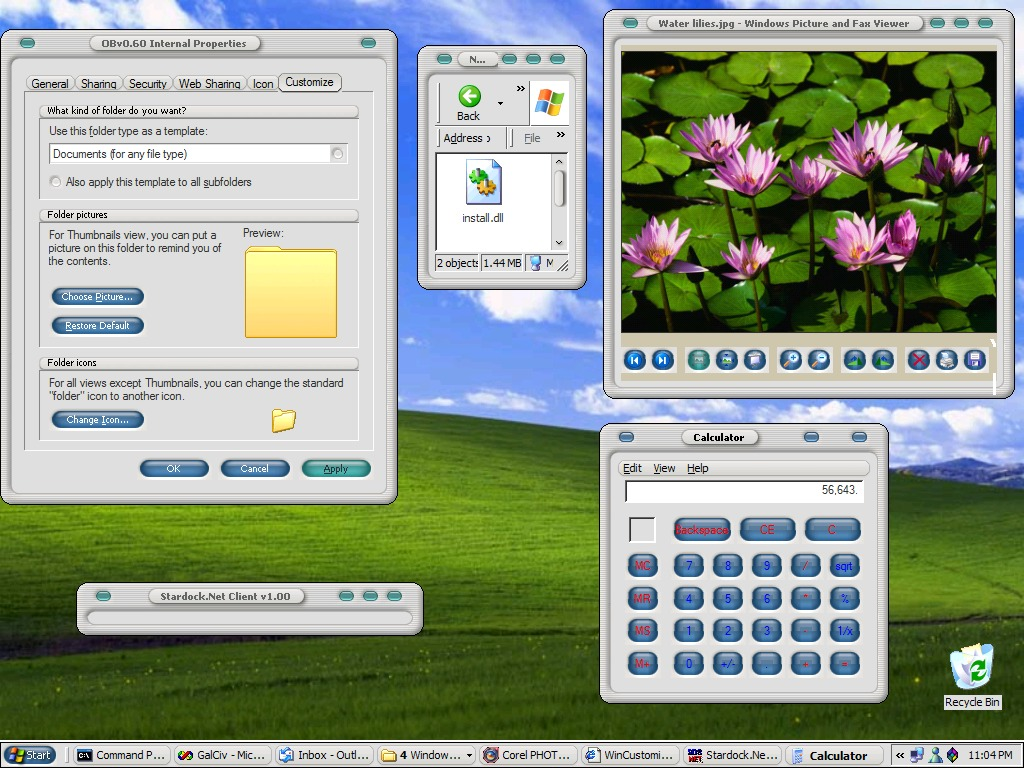Click Stardock.Net Client progress bar
The height and width of the screenshot is (768, 1024).
[249, 618]
